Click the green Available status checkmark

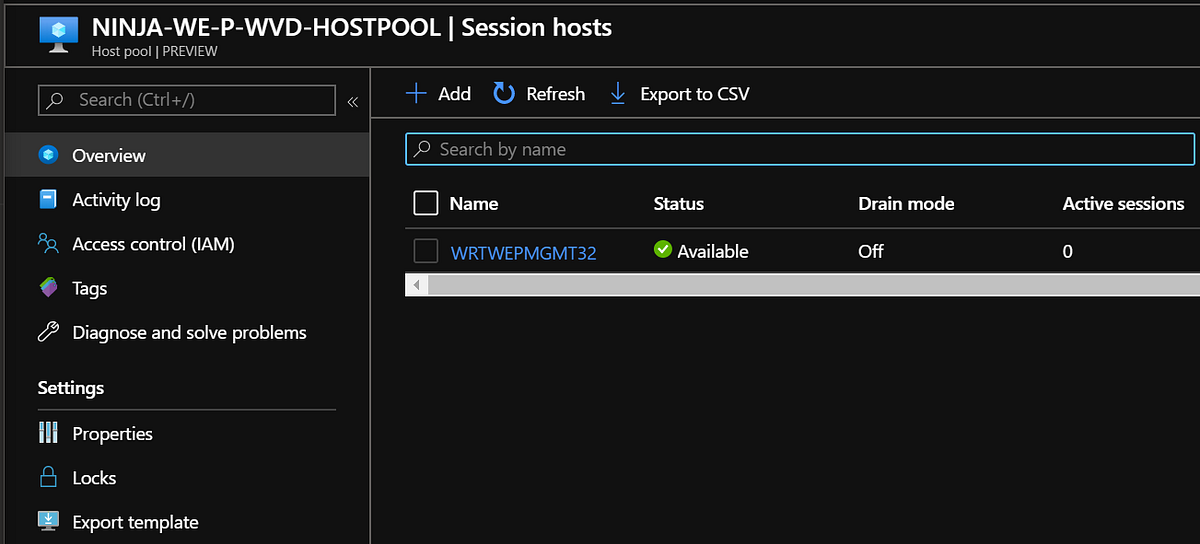pyautogui.click(x=663, y=250)
